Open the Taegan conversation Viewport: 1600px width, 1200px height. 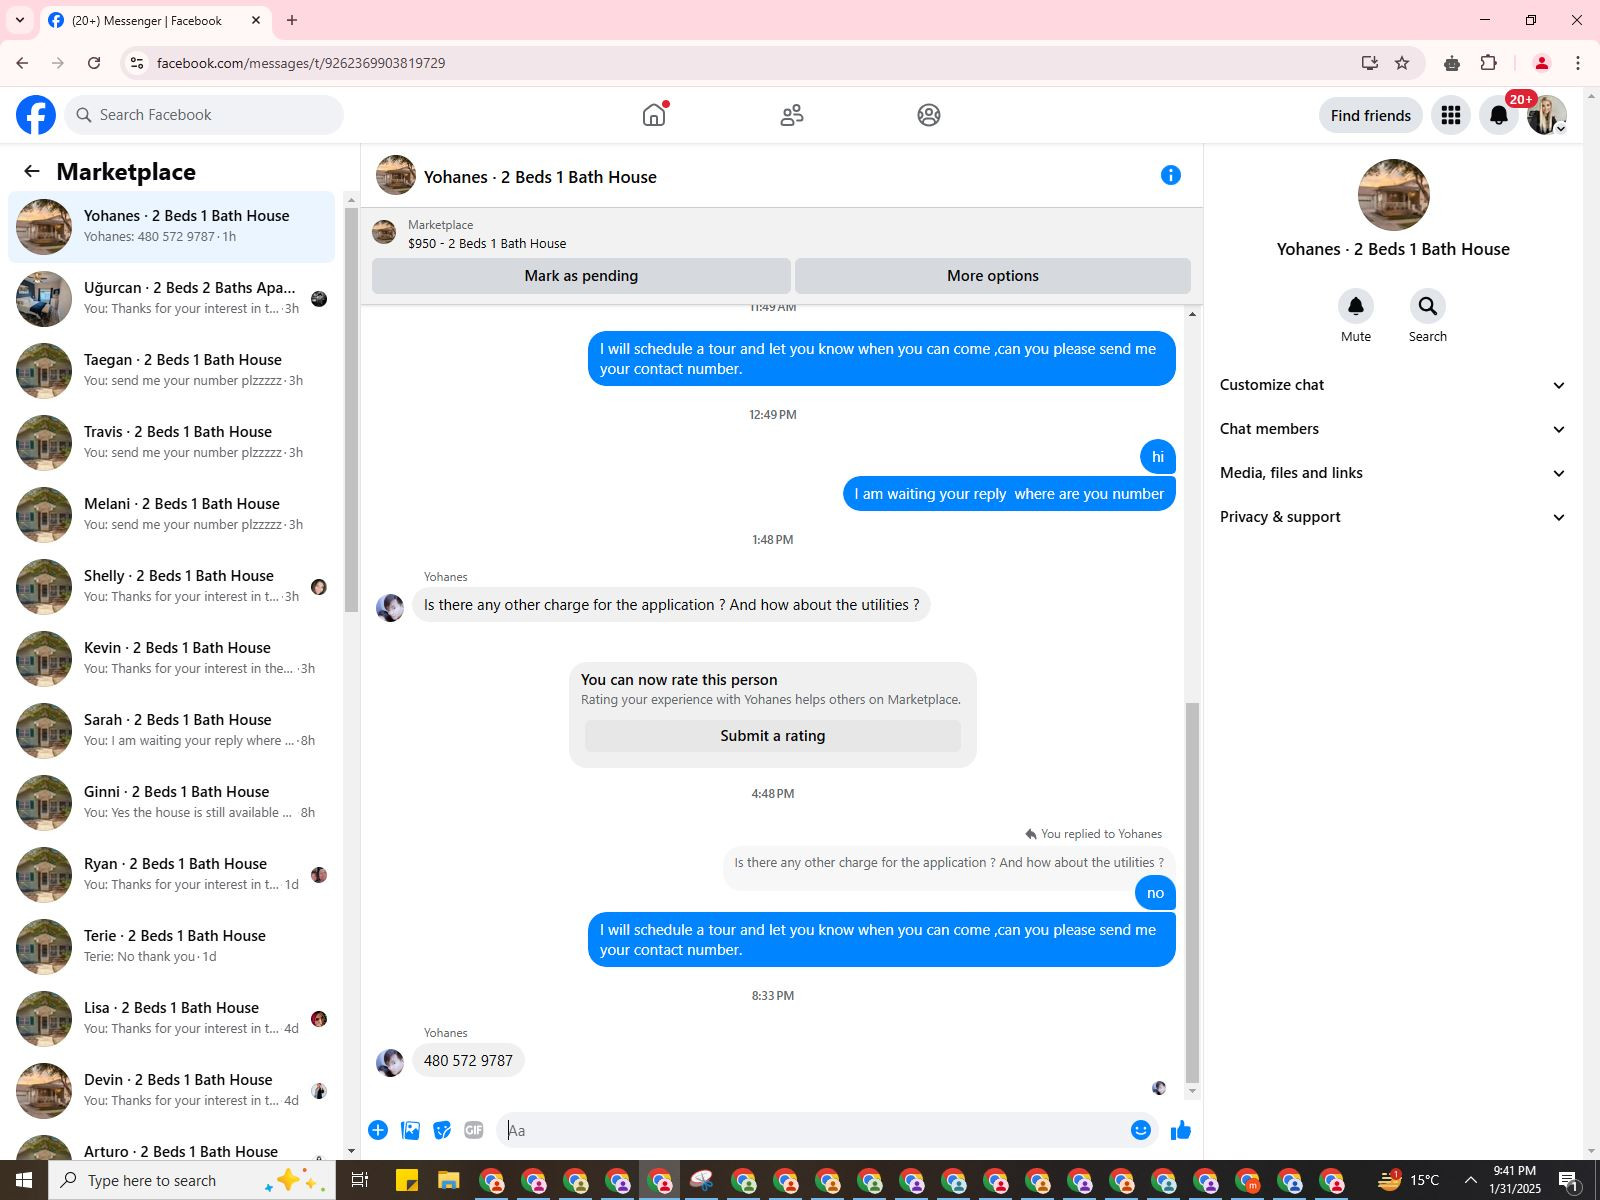tap(172, 371)
